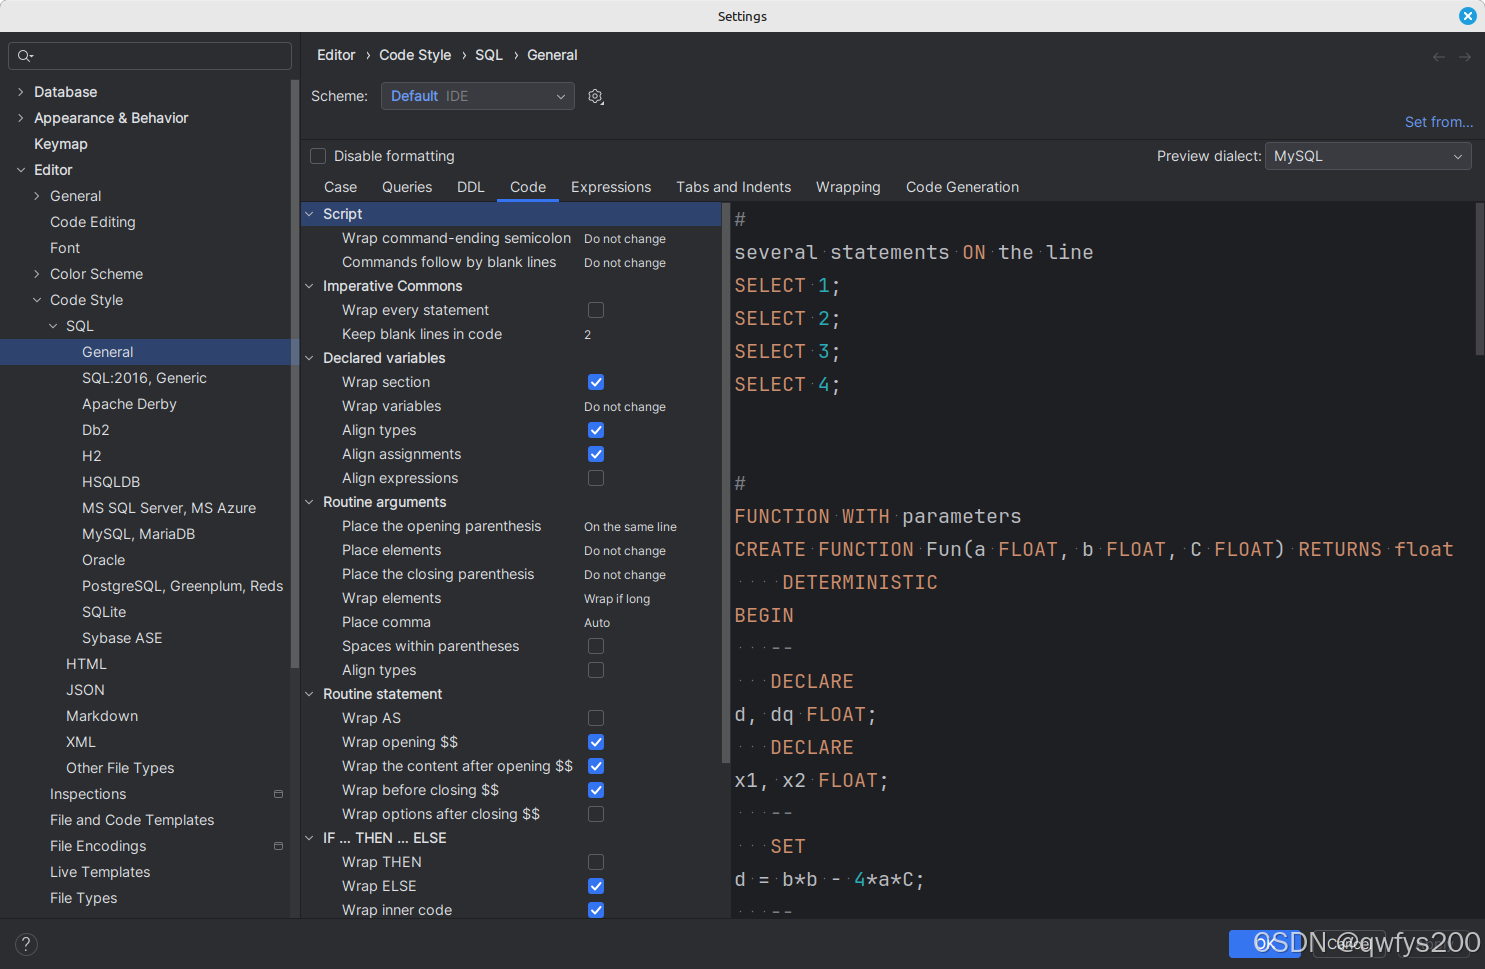Screen dimensions: 1485x969
Task: Open Preview dialect dropdown
Action: (x=1367, y=156)
